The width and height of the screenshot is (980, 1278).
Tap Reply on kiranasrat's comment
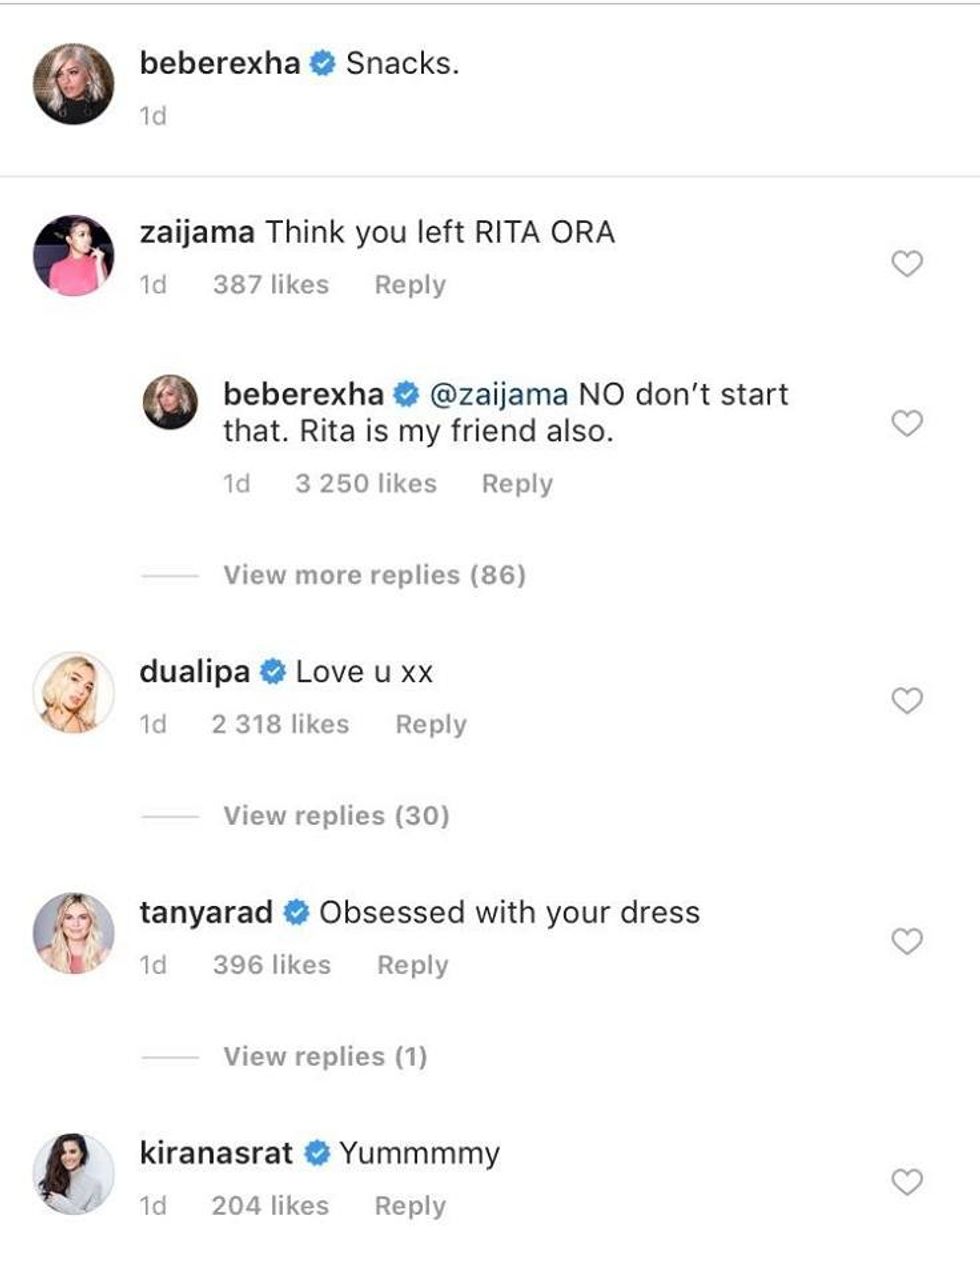pos(410,1206)
